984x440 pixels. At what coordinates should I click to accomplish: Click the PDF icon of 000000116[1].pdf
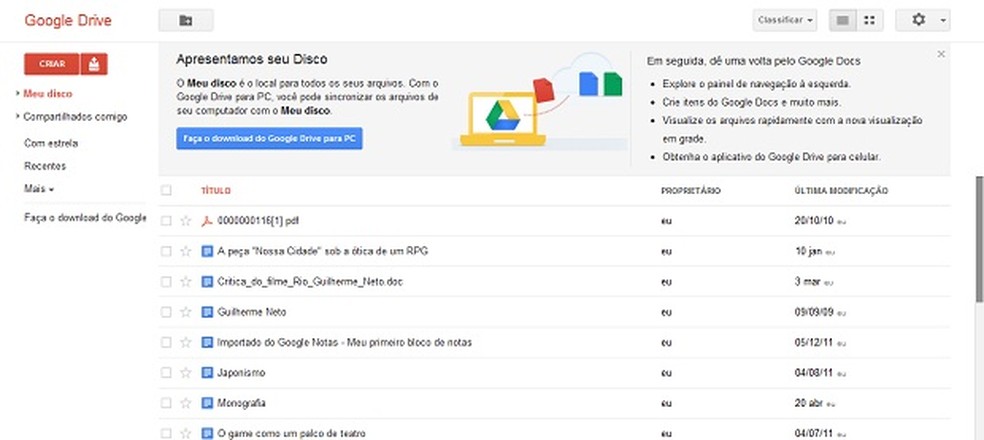click(x=206, y=221)
